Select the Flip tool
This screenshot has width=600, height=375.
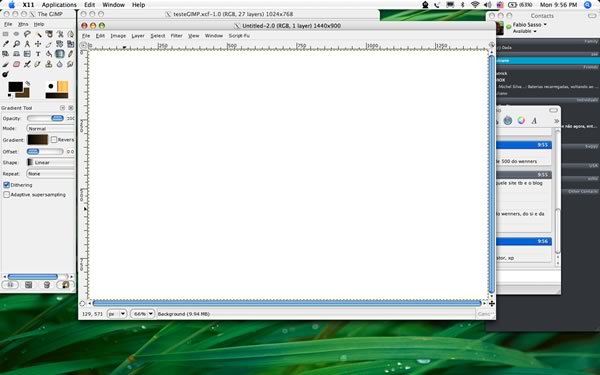pos(27,54)
